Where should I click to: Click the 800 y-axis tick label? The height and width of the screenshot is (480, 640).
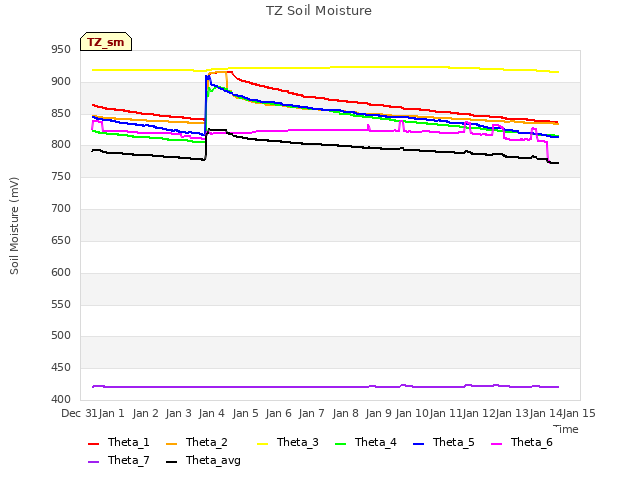tap(61, 144)
